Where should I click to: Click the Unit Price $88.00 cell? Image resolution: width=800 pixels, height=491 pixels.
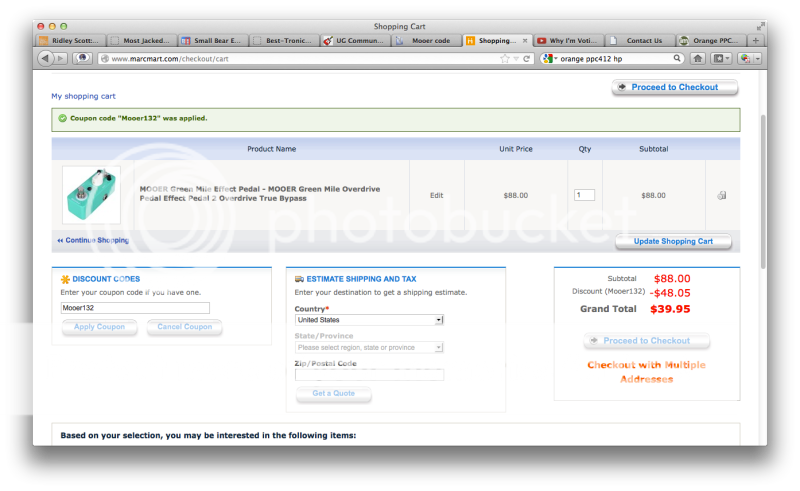pos(516,195)
